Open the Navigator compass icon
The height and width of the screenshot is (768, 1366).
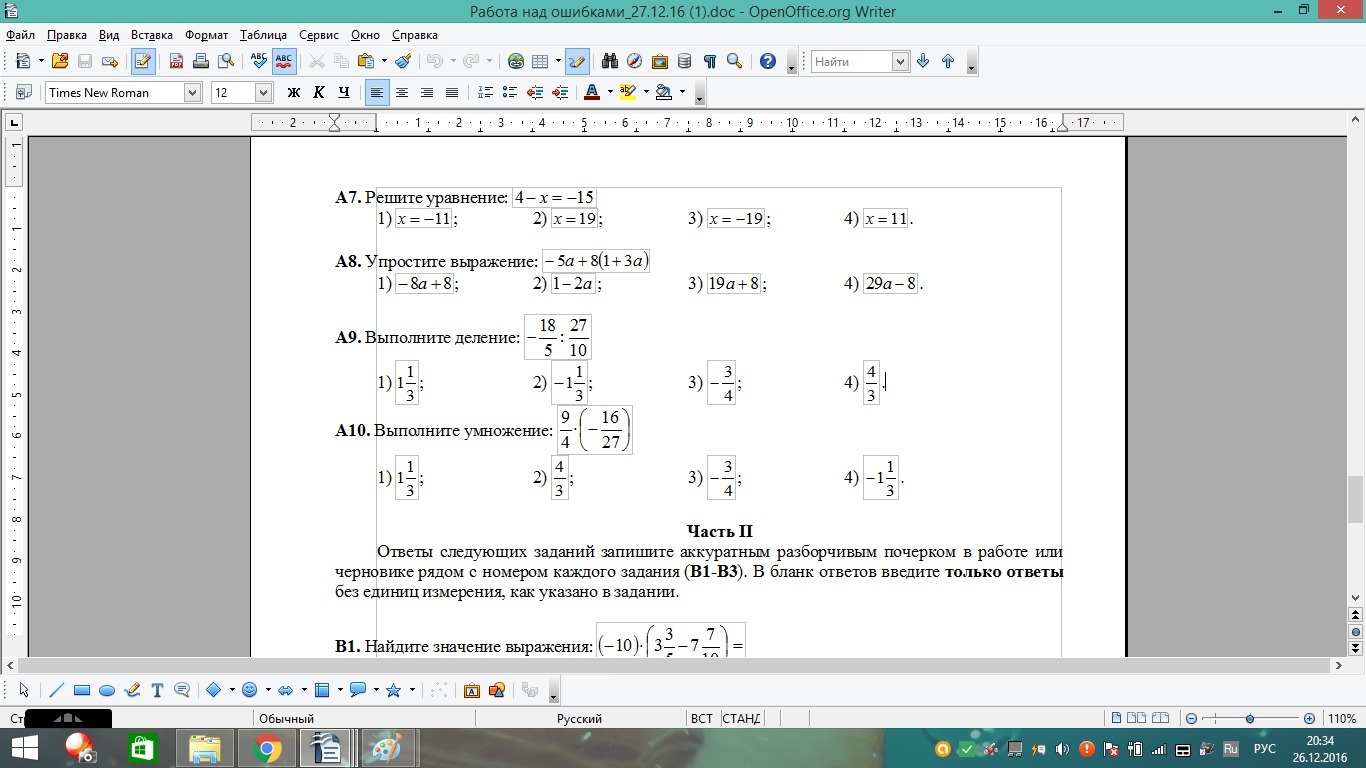click(x=635, y=61)
